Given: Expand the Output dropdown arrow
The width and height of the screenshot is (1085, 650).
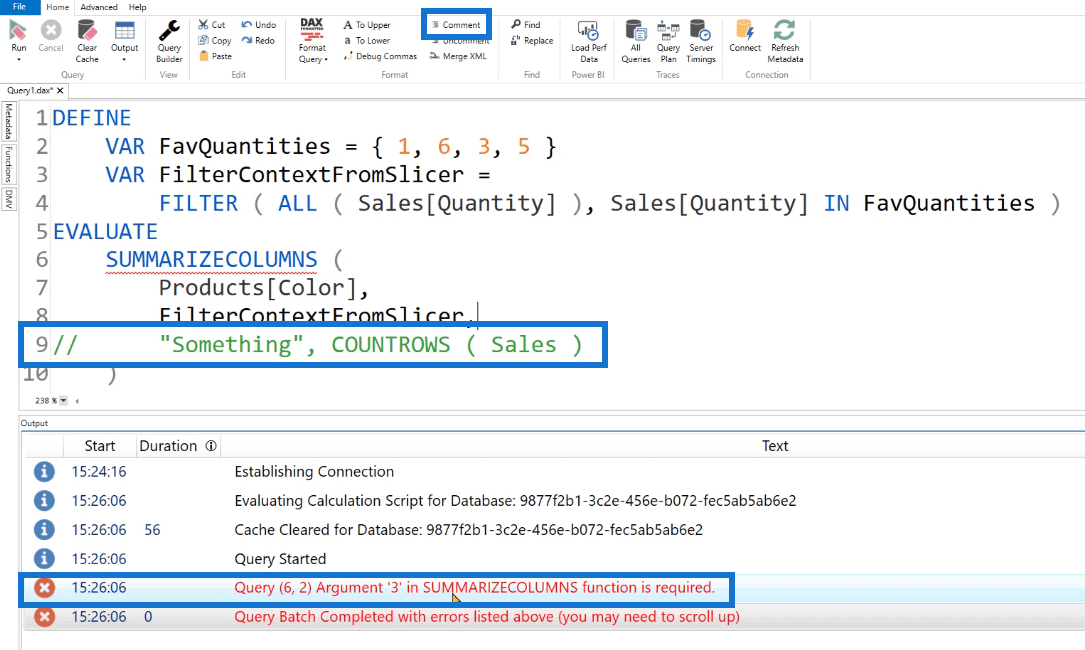Looking at the screenshot, I should [125, 60].
